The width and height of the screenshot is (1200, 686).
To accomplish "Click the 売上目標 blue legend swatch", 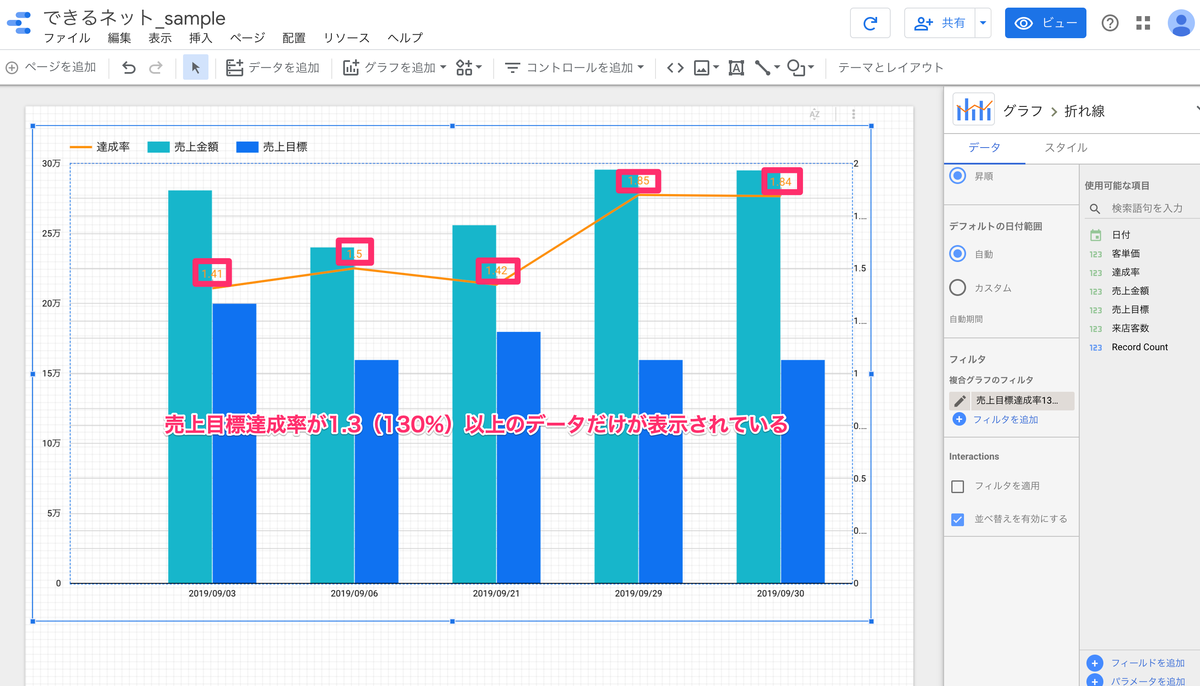I will coord(247,147).
